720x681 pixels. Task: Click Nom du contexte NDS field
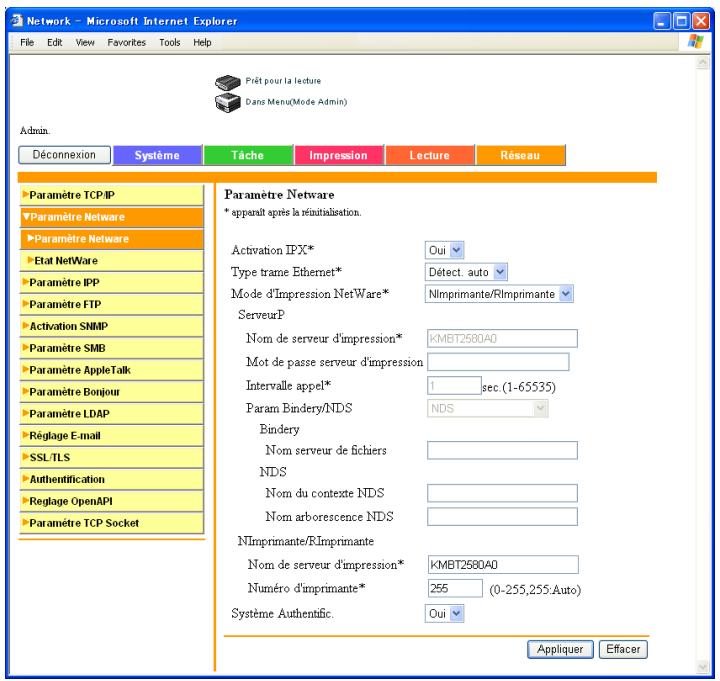point(502,493)
